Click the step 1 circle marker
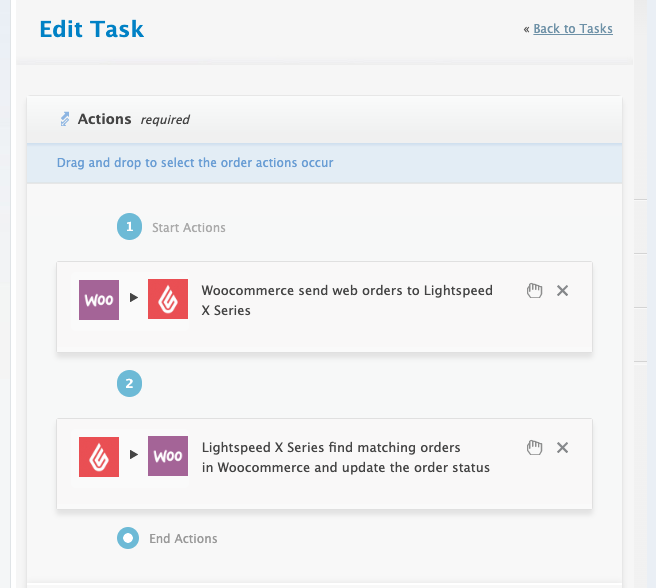656x588 pixels. pyautogui.click(x=129, y=228)
